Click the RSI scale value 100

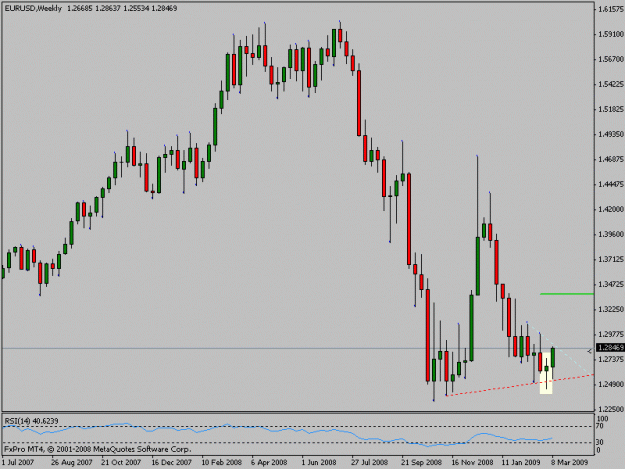point(603,419)
